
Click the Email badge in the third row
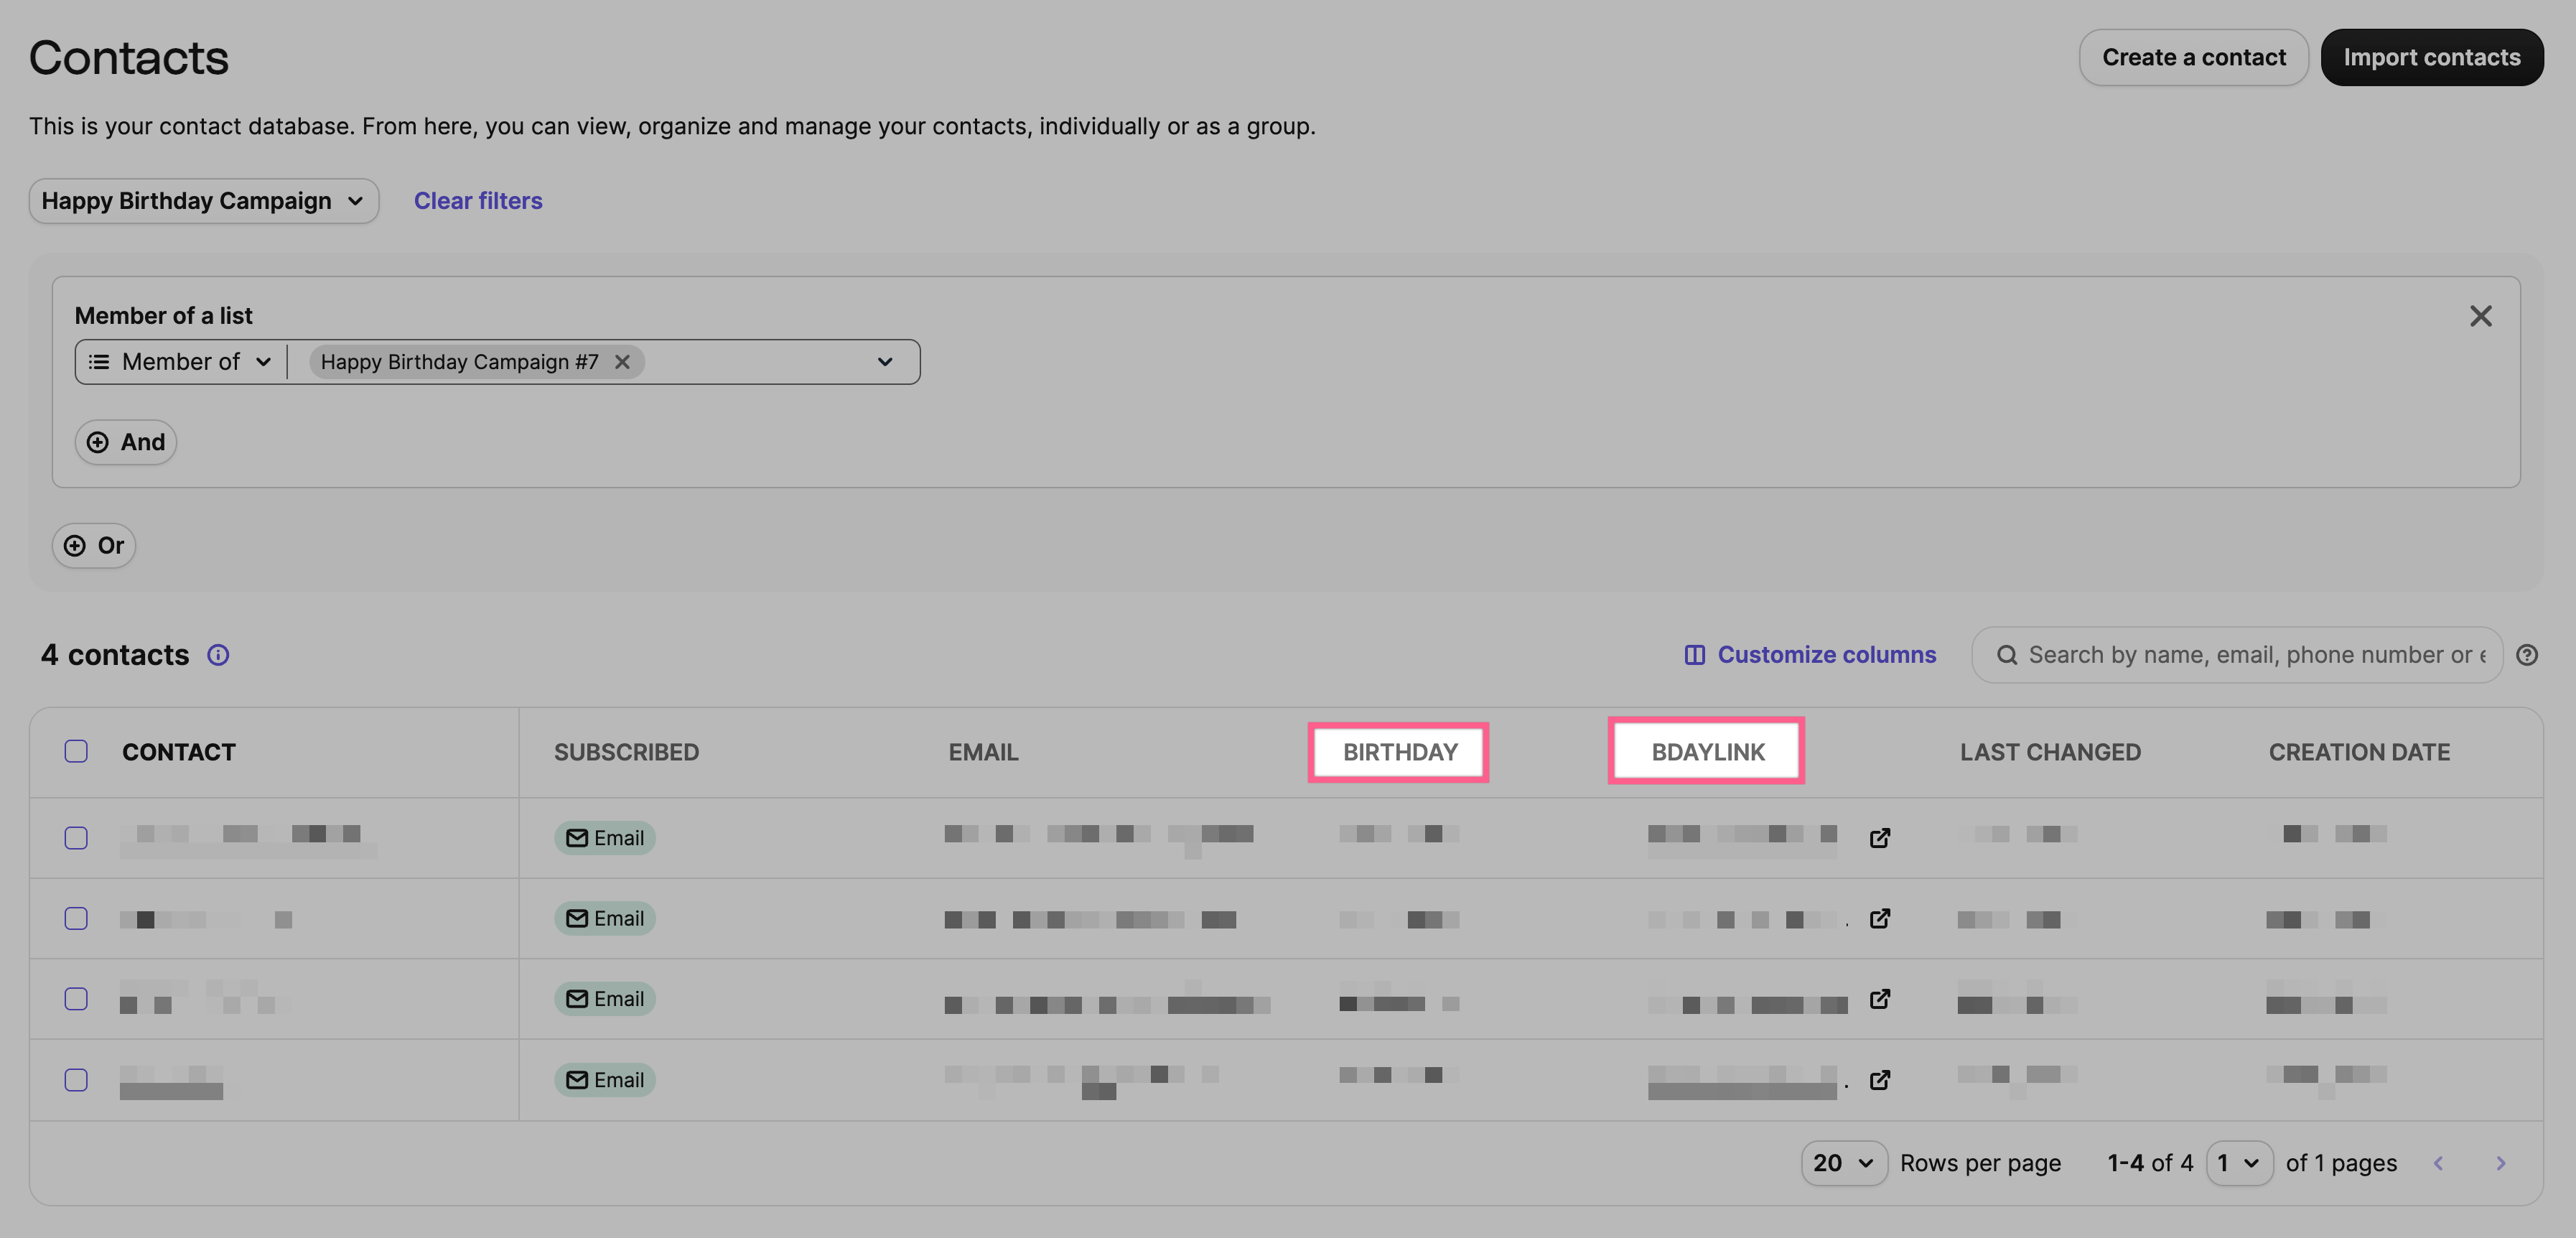pyautogui.click(x=605, y=999)
